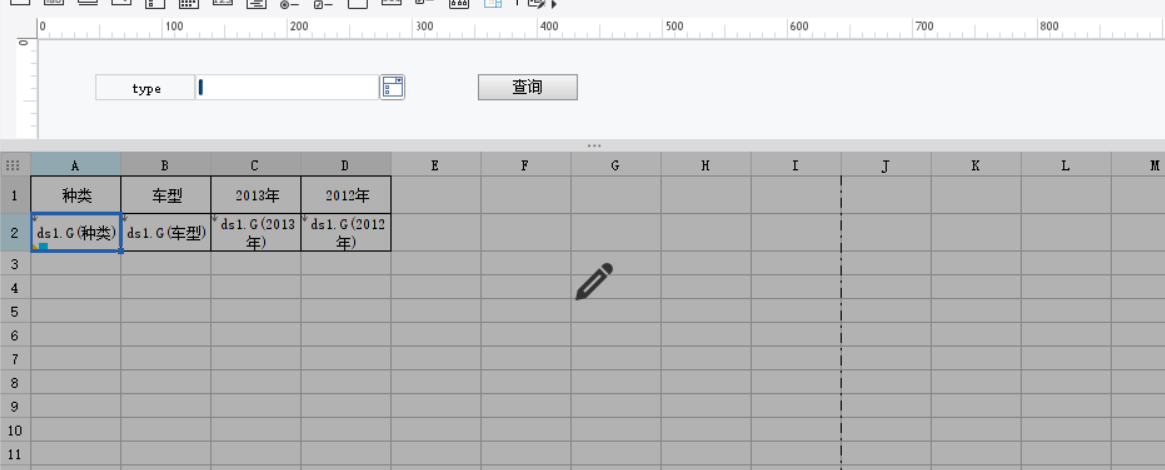The height and width of the screenshot is (470, 1165).
Task: Click the select-all corner of the spreadsheet
Action: pos(14,165)
